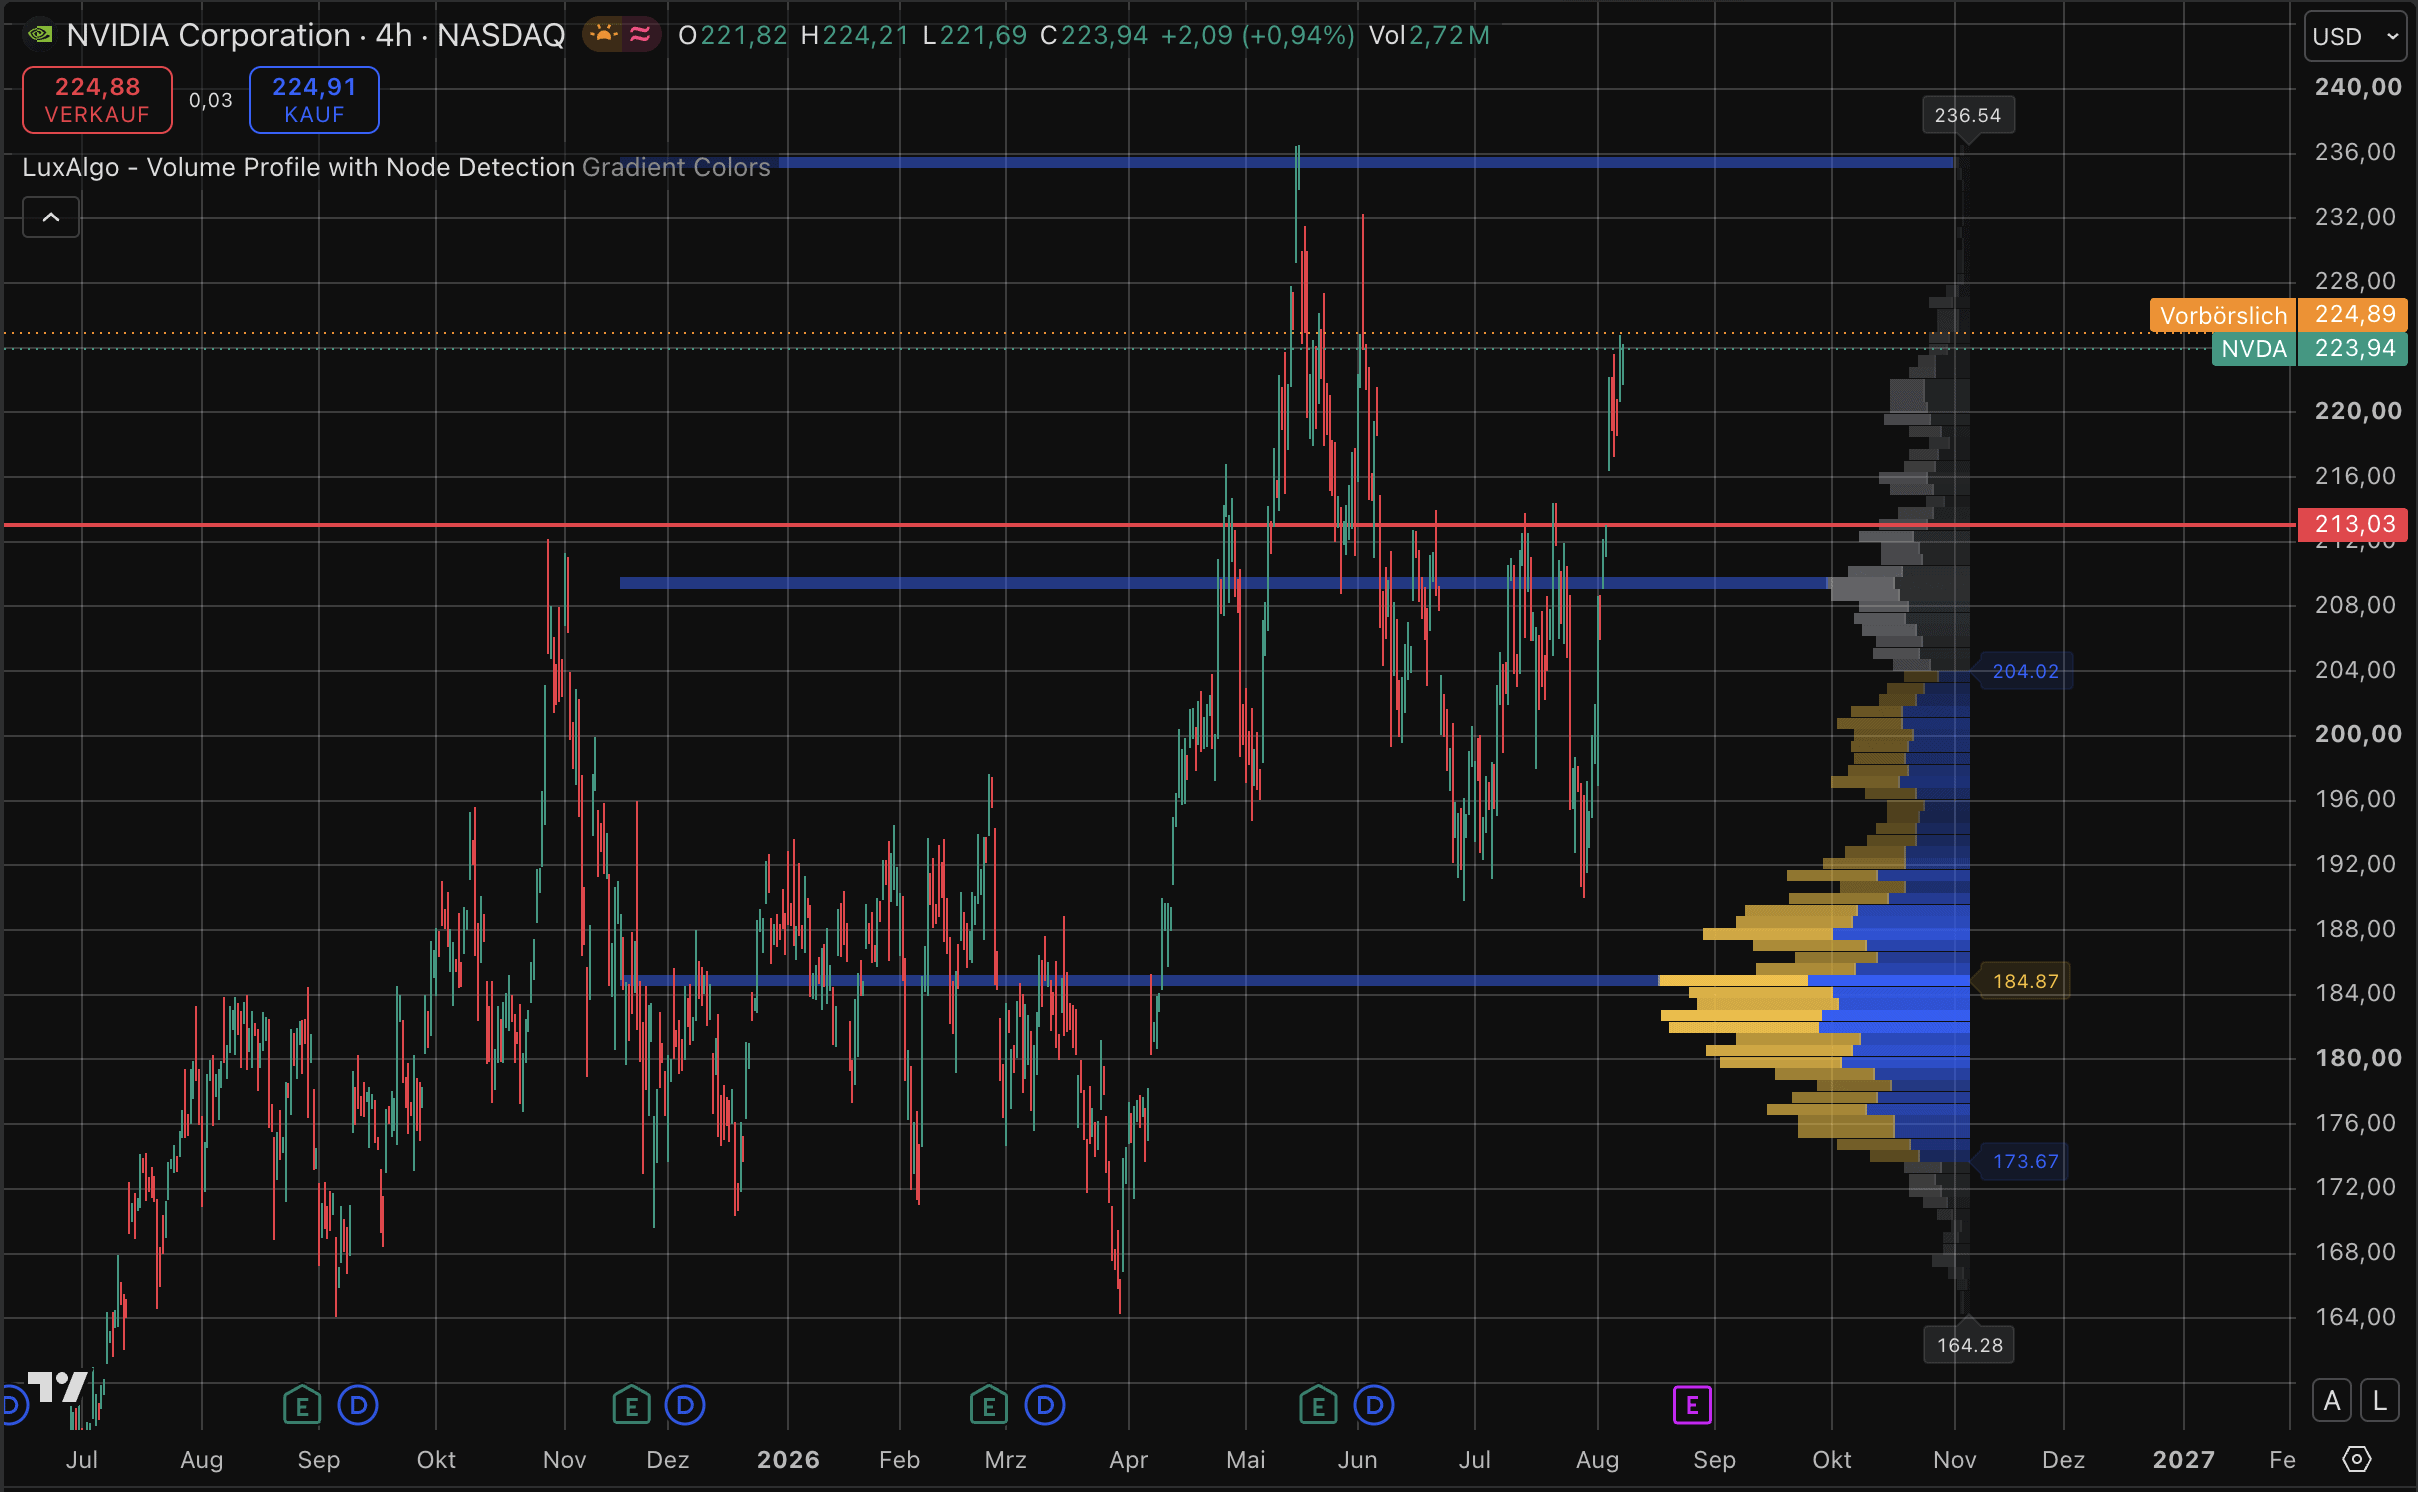Viewport: 2418px width, 1492px height.
Task: Click the earnings E marker between Mai and Jun
Action: 1318,1406
